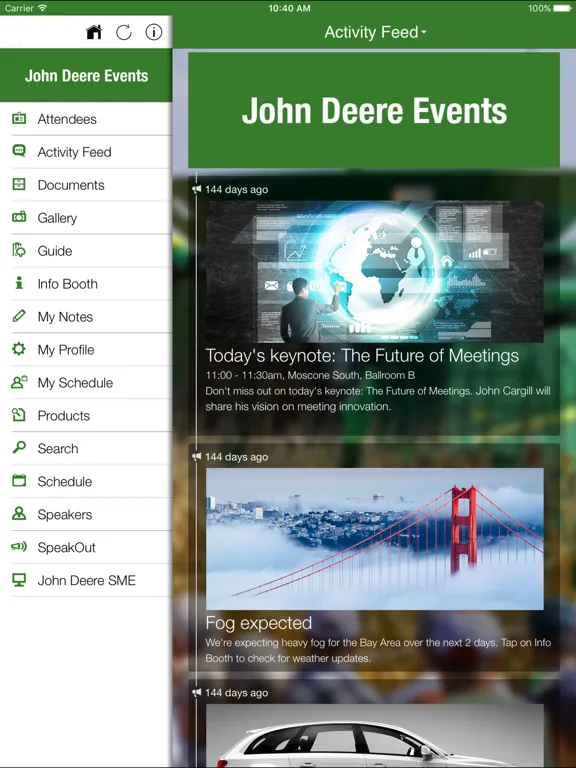The width and height of the screenshot is (576, 768).
Task: Tap the My Schedule person icon
Action: point(19,382)
